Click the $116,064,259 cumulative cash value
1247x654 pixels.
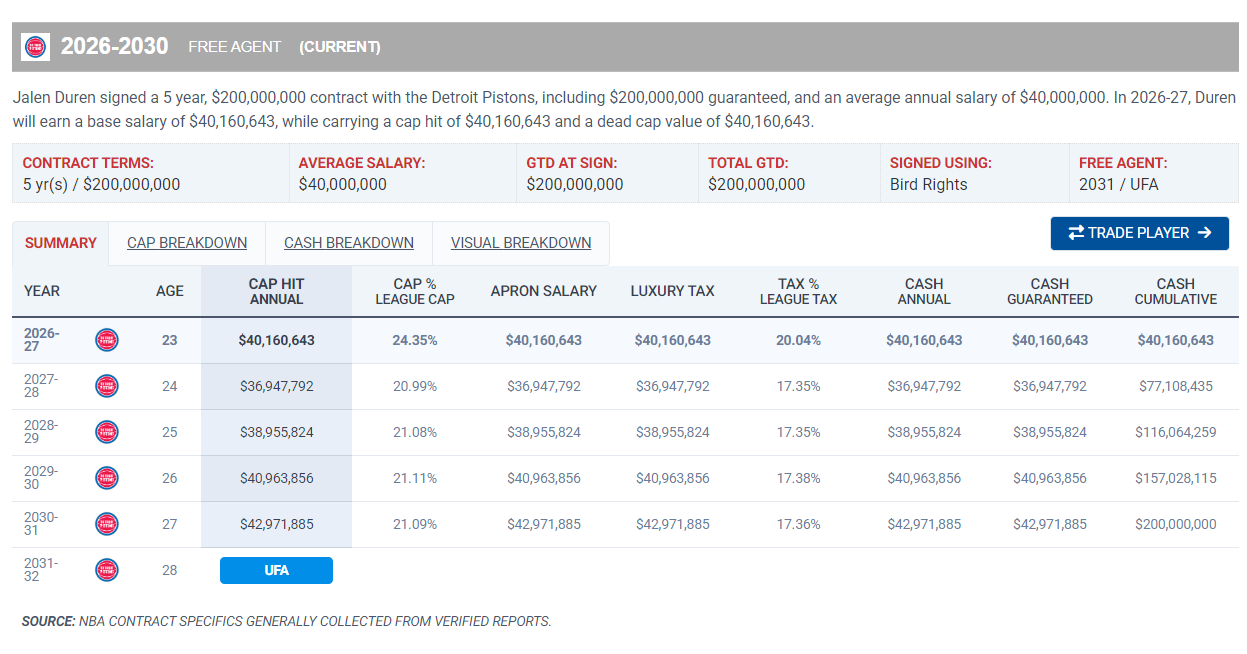1176,432
